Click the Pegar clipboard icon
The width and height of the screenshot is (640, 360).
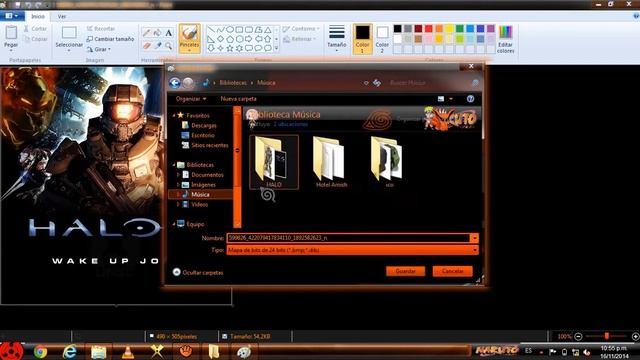tap(11, 33)
